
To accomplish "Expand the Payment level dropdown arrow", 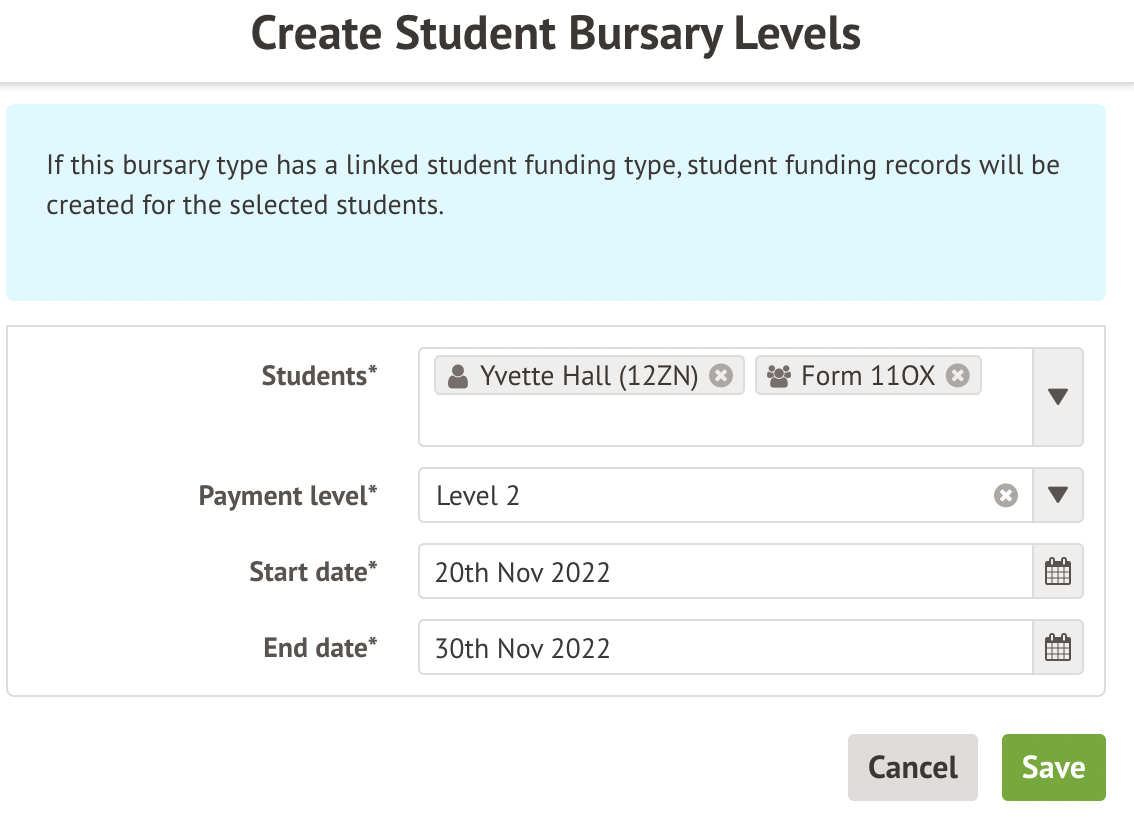I will (1058, 496).
